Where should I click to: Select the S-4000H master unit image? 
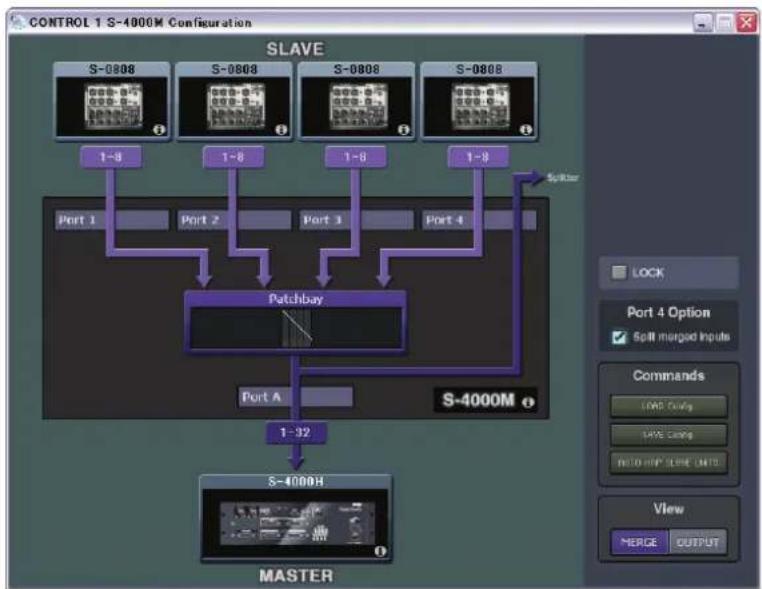pyautogui.click(x=295, y=519)
